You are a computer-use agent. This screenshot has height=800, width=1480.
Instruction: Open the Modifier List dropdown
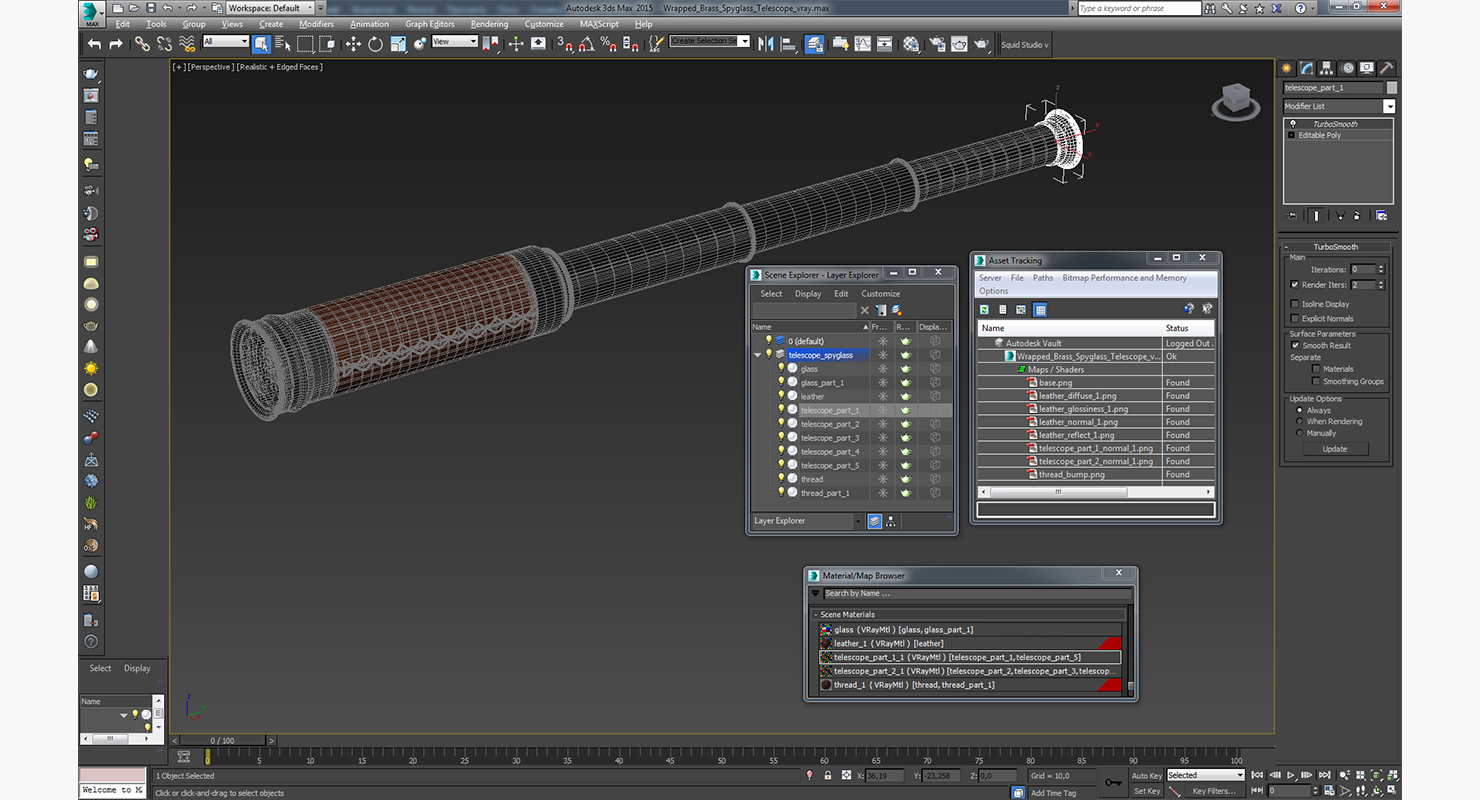coord(1389,106)
